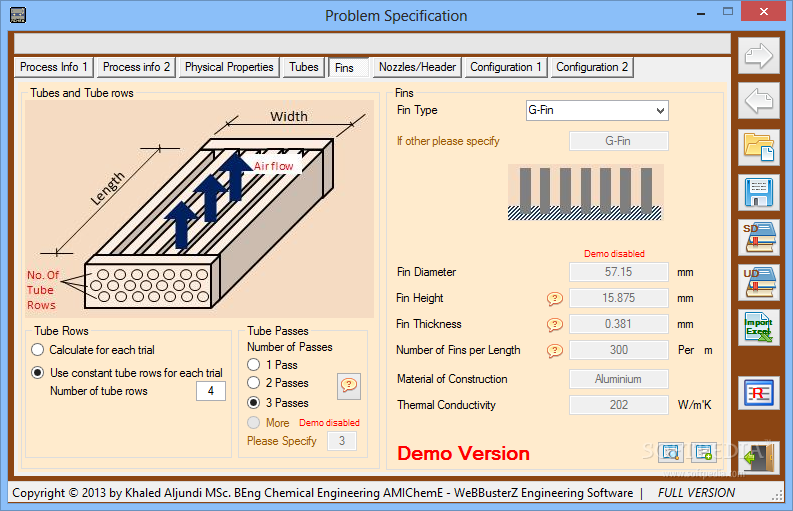Click the G-Fin diagram image
This screenshot has width=793, height=511.
coord(586,192)
